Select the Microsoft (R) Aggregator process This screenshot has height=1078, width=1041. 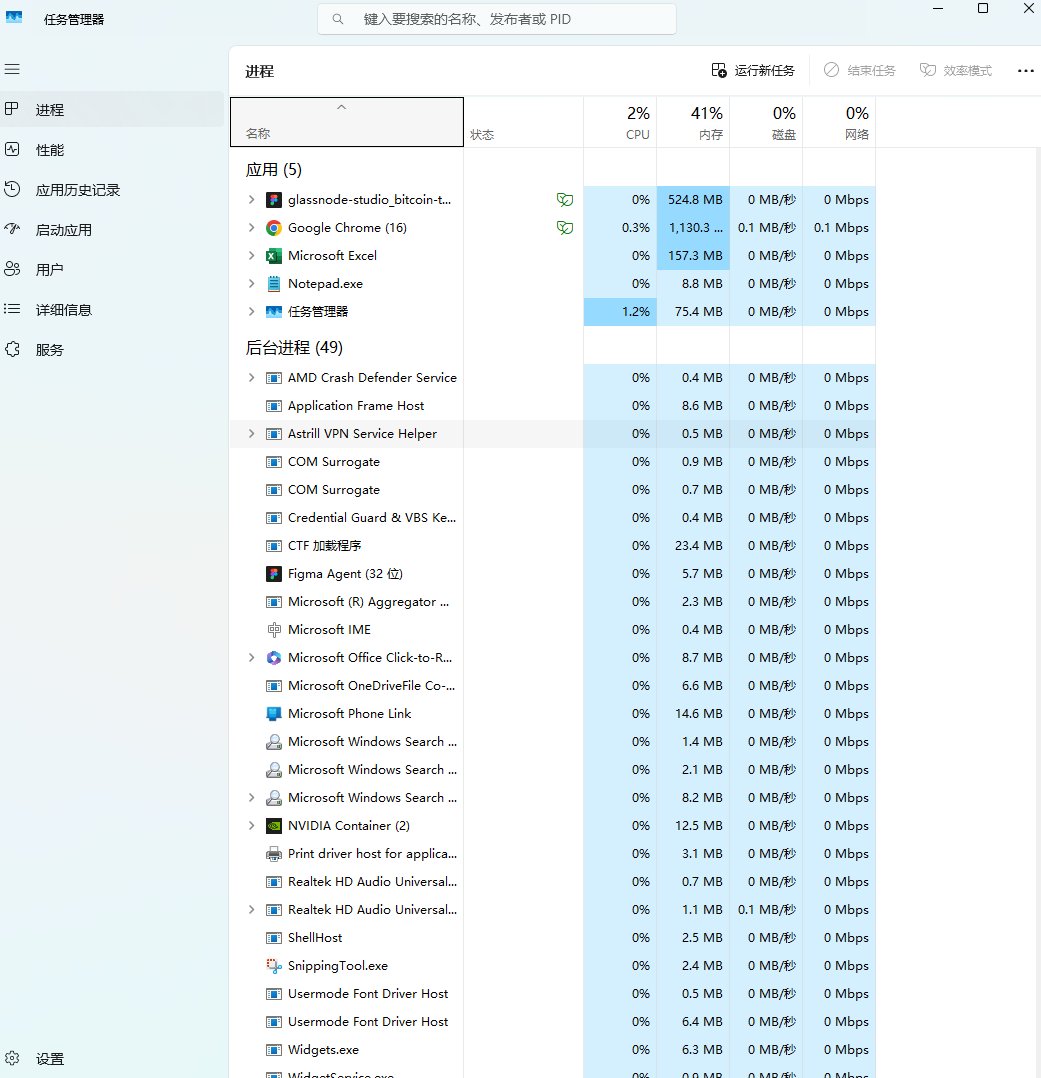(x=552, y=602)
